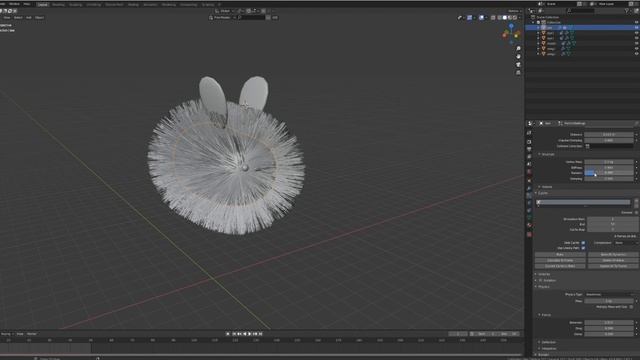Open the Material properties tab
640x360 pixels.
[529, 225]
